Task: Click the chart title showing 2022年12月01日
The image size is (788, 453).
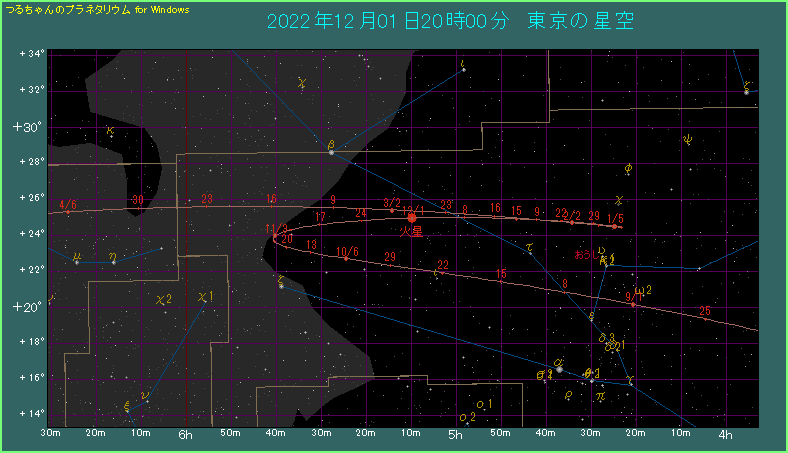Action: click(x=450, y=21)
